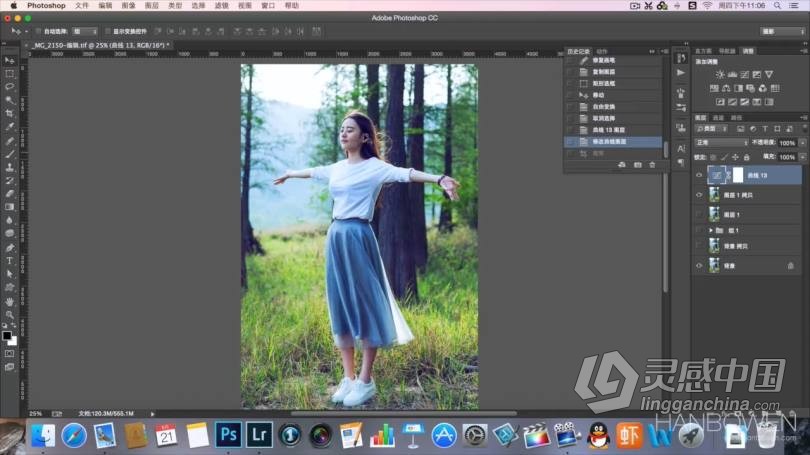Image resolution: width=810 pixels, height=455 pixels.
Task: Open layer filter kind dropdown
Action: point(711,129)
